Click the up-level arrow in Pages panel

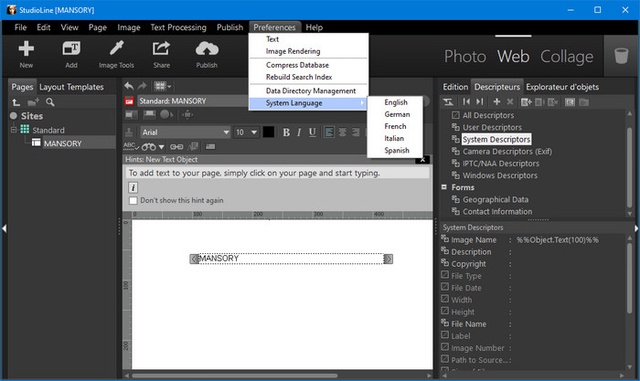[16, 102]
